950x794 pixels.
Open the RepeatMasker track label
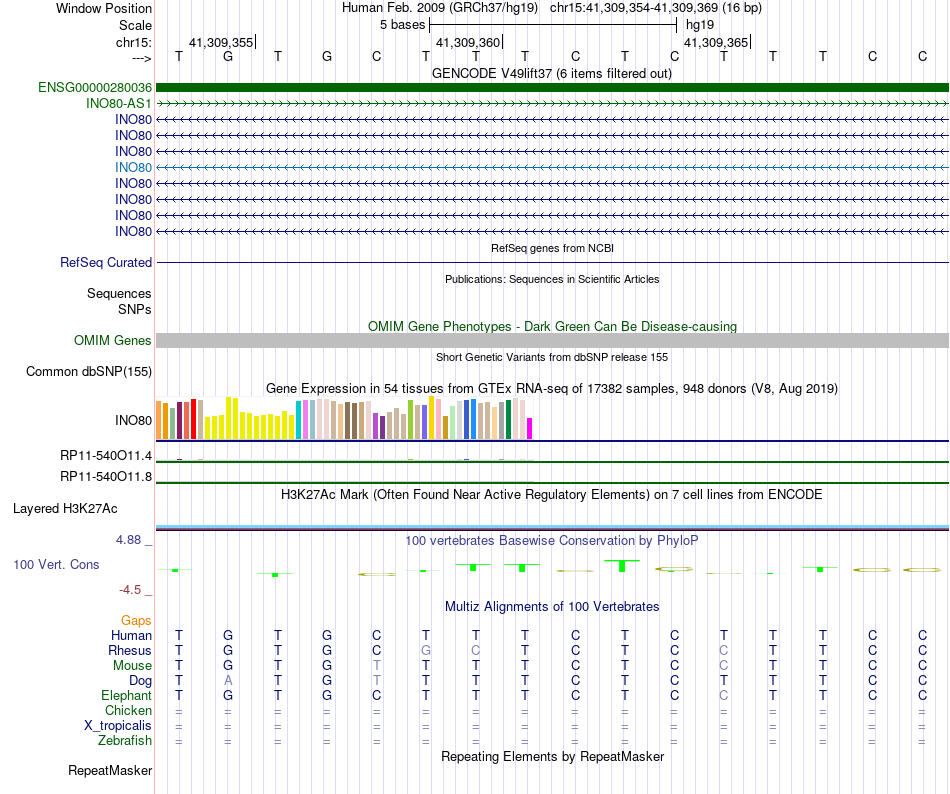pyautogui.click(x=110, y=770)
